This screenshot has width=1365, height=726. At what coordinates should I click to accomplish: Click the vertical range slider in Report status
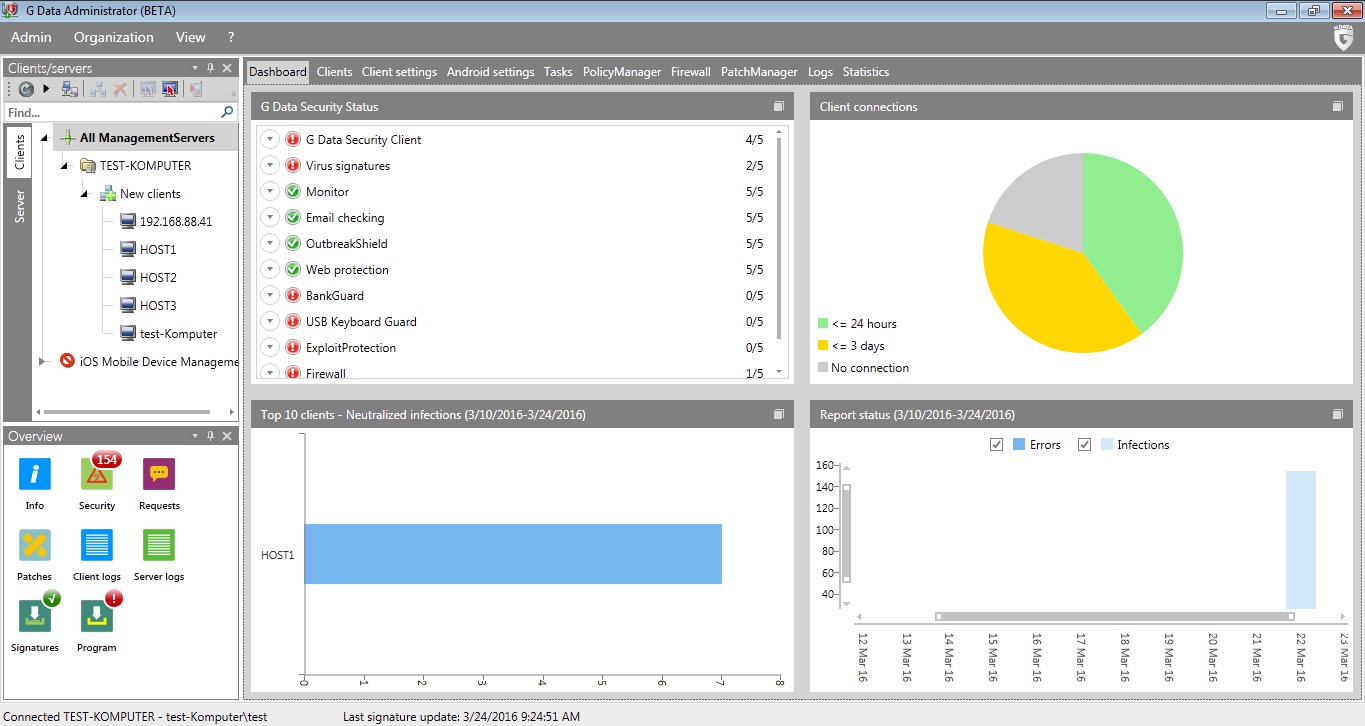846,534
